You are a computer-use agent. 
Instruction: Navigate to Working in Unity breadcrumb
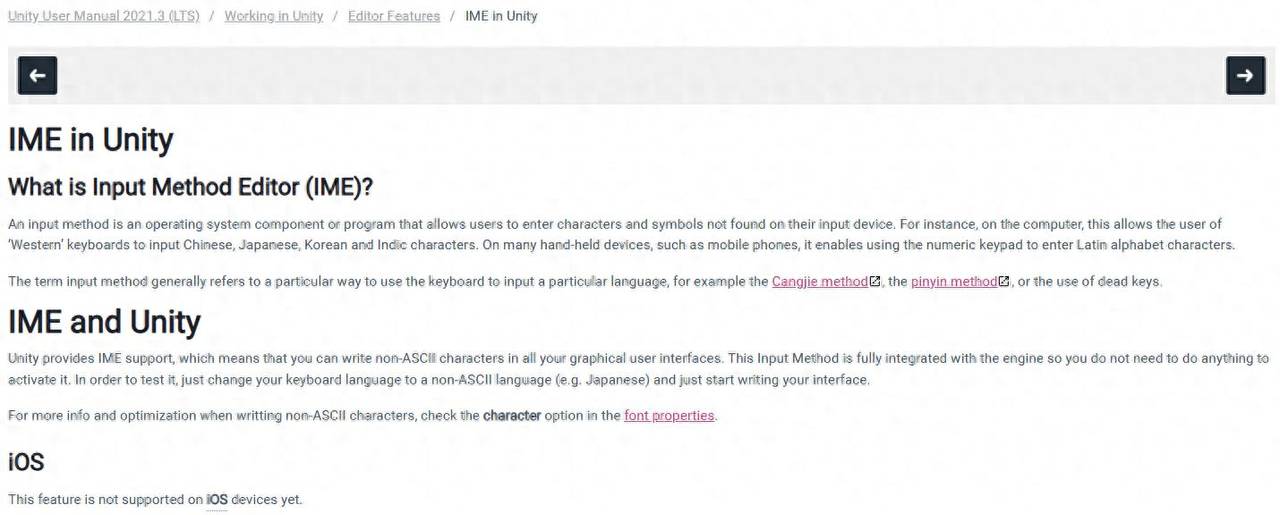273,16
